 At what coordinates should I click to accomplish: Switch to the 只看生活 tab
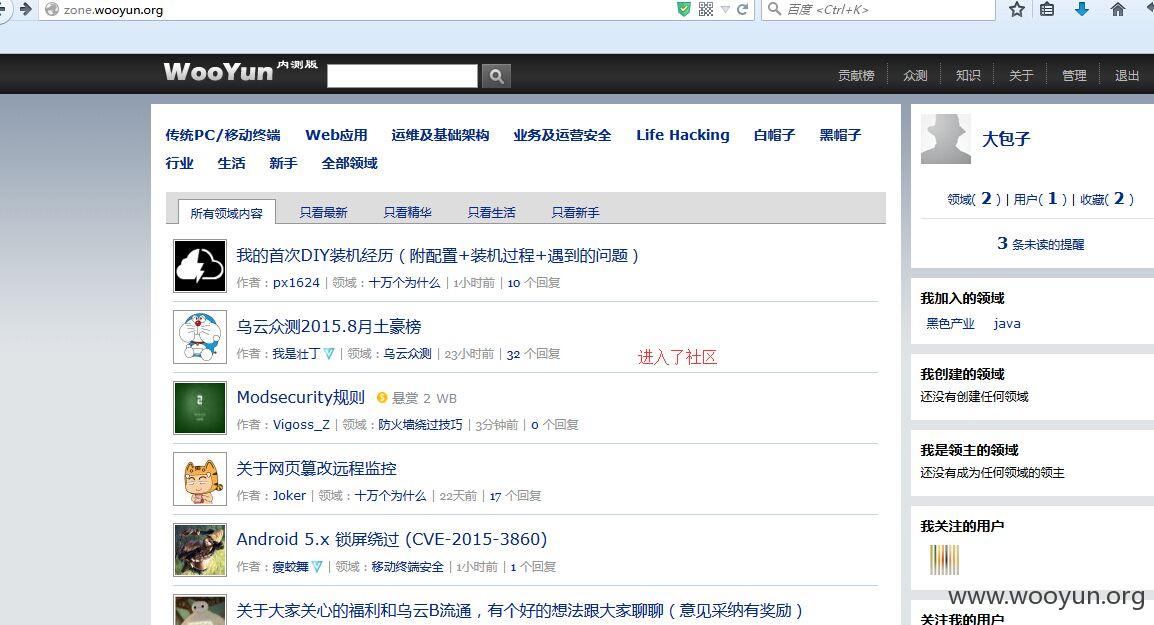tap(492, 212)
